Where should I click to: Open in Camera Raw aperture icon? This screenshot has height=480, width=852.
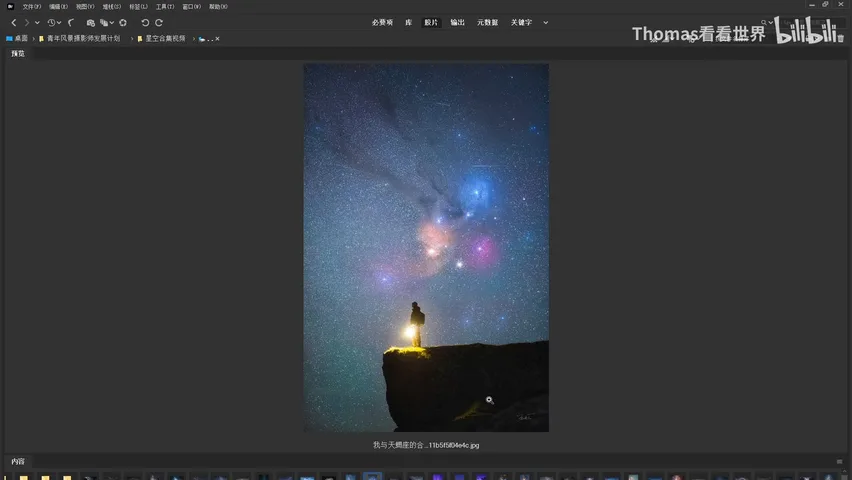point(123,23)
